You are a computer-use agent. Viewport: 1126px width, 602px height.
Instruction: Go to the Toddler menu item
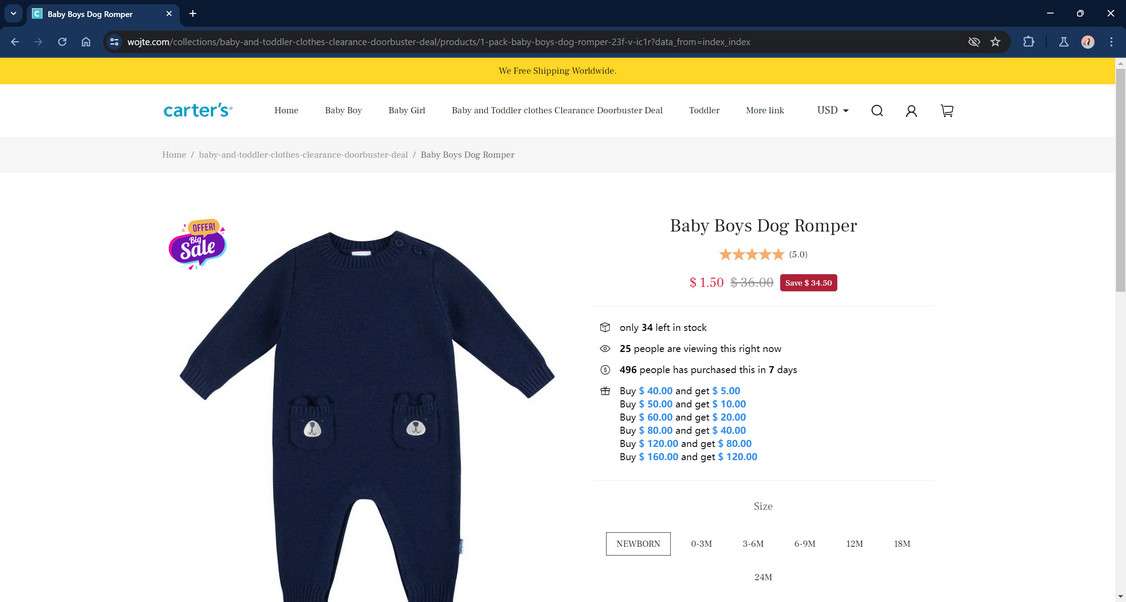point(704,111)
